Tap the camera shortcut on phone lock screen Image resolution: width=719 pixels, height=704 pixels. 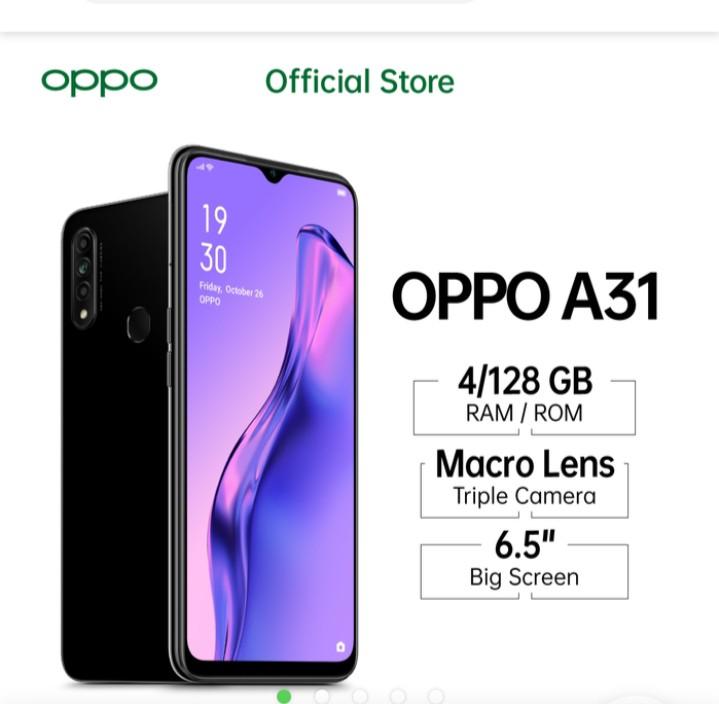point(340,646)
